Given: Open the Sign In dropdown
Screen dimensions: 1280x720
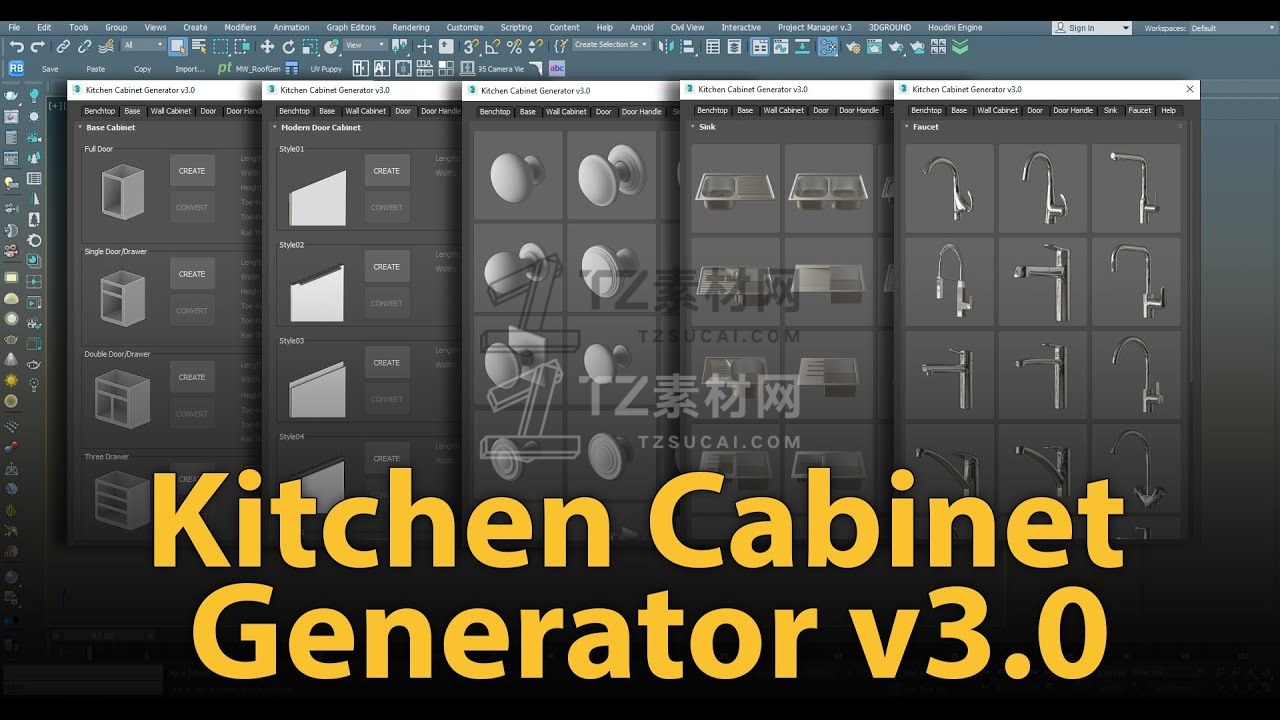Looking at the screenshot, I should tap(1092, 28).
